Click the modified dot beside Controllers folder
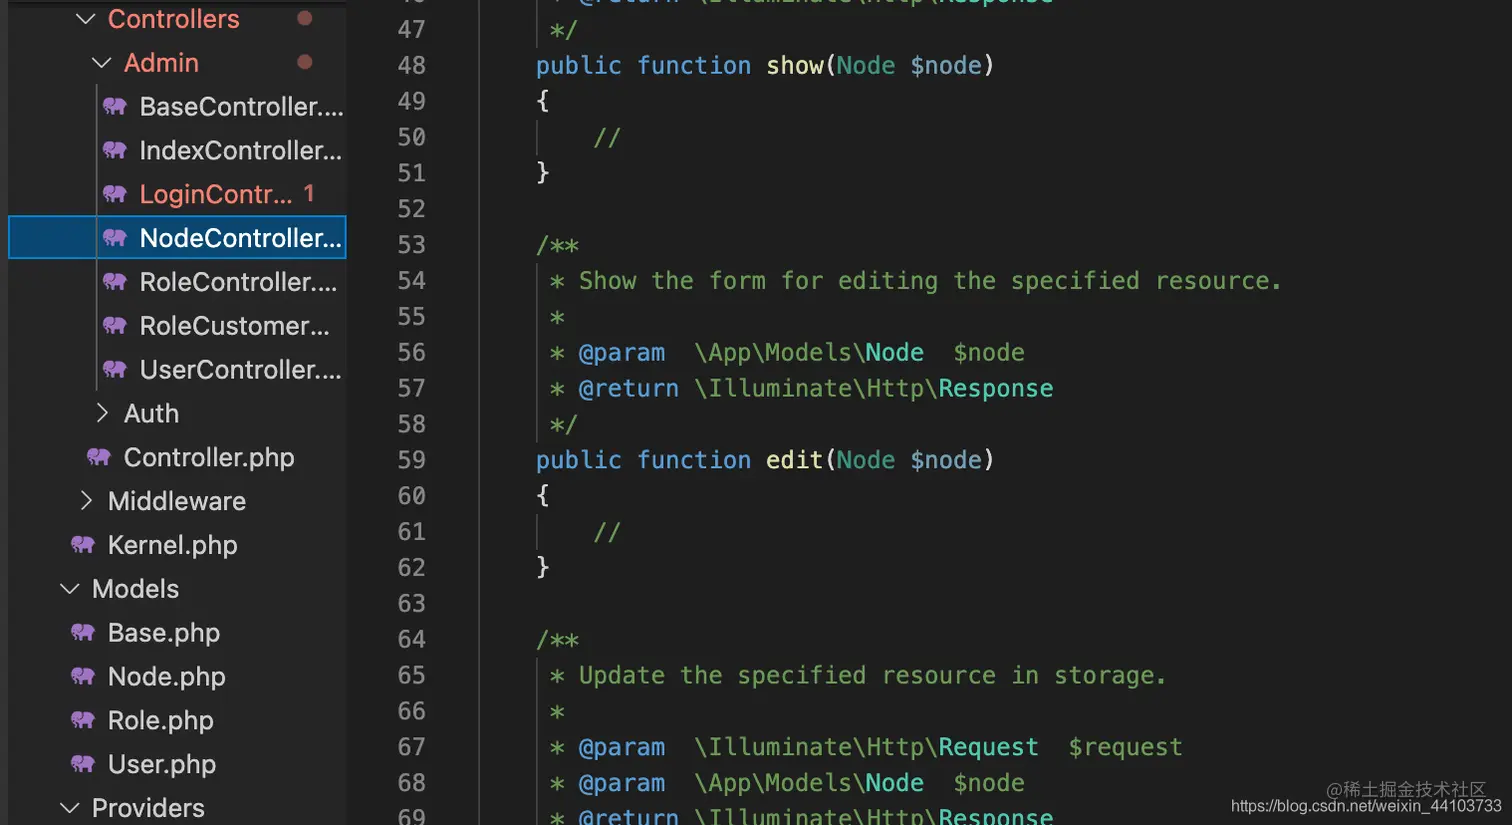The image size is (1512, 825). pos(305,18)
